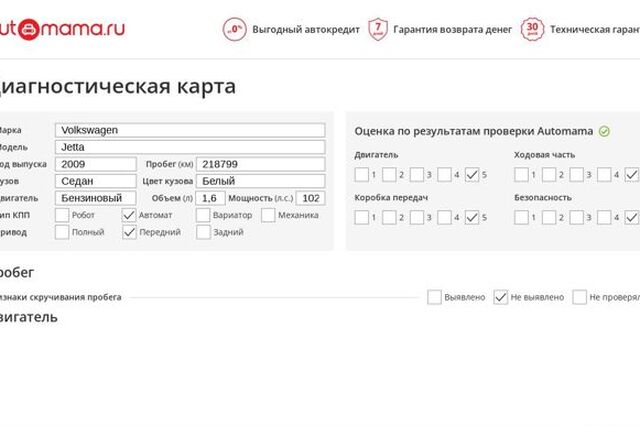
Task: Set Коробка передач rating checkbox to 3
Action: (x=417, y=217)
